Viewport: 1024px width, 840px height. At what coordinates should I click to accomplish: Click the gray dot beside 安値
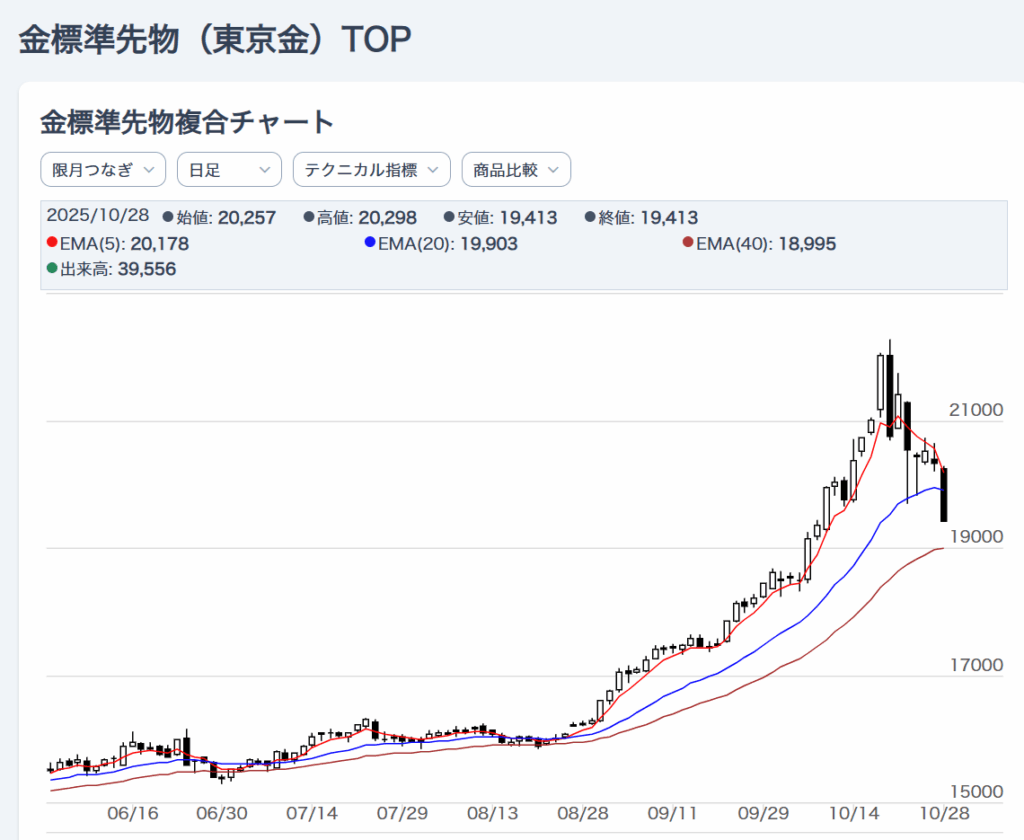pos(450,218)
